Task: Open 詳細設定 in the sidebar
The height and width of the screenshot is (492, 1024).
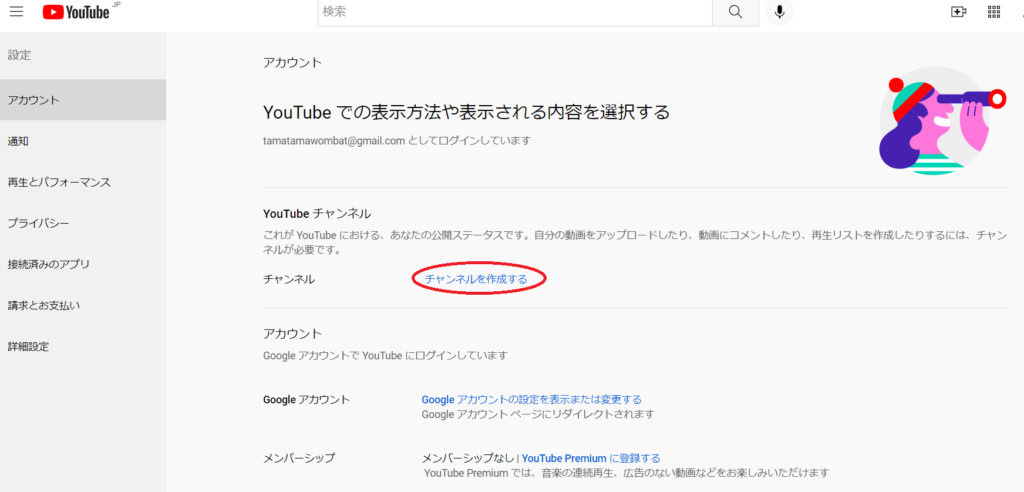Action: [83, 346]
